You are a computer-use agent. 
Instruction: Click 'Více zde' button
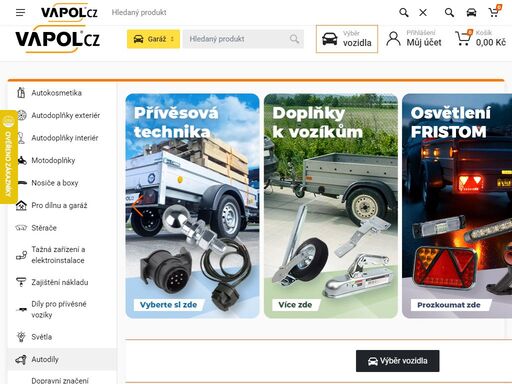(295, 305)
